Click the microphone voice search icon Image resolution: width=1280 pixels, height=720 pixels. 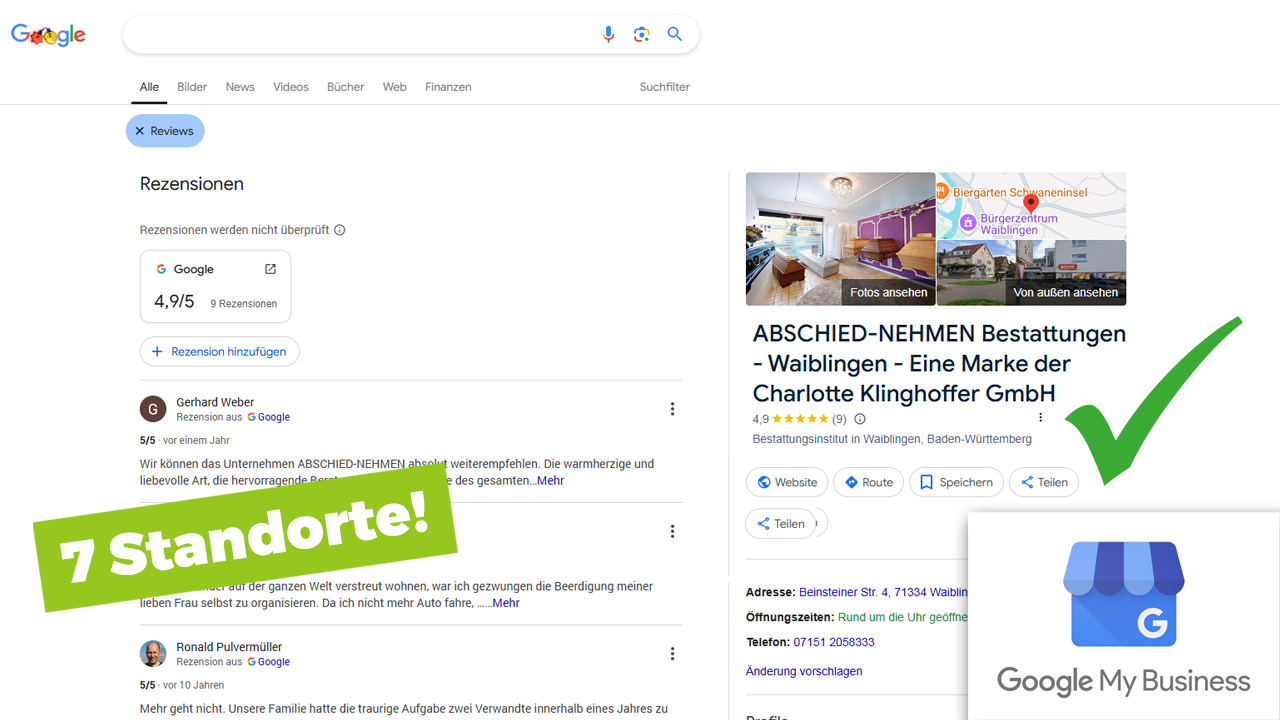point(608,35)
